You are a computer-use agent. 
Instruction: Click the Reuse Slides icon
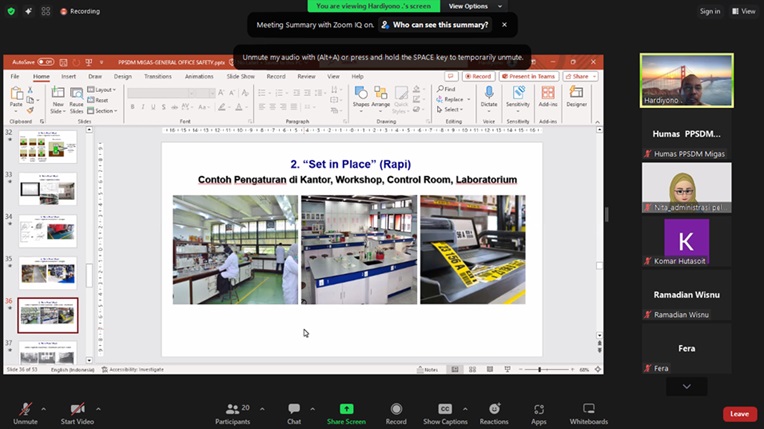(x=76, y=94)
